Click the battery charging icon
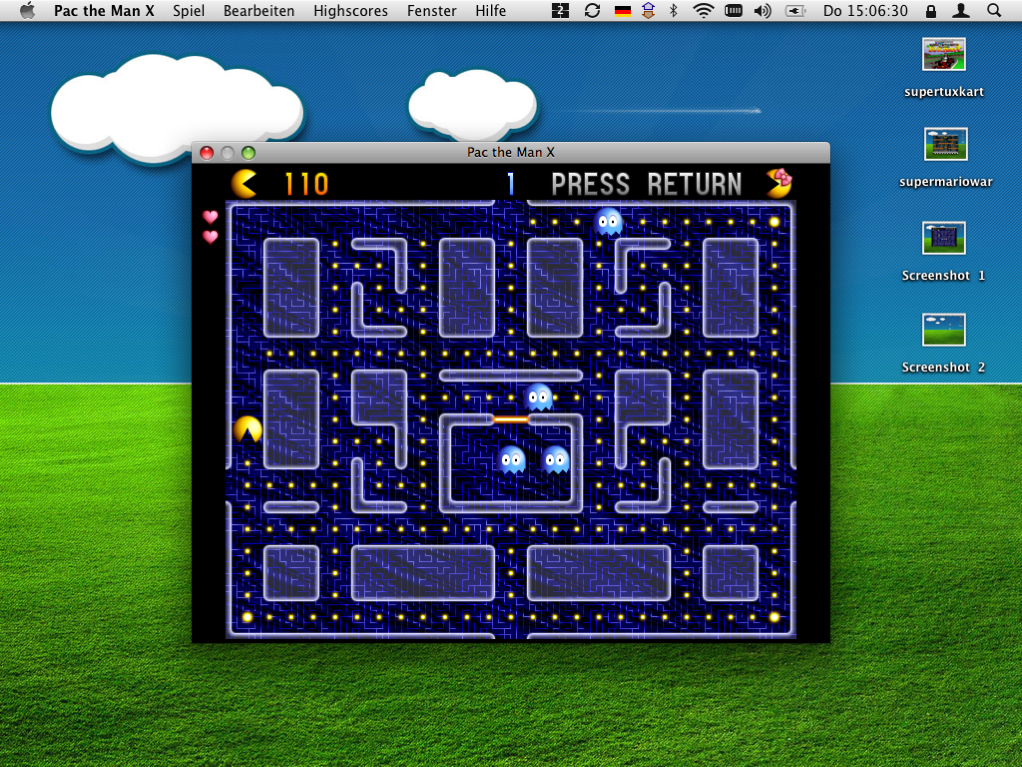This screenshot has height=767, width=1022. 795,10
